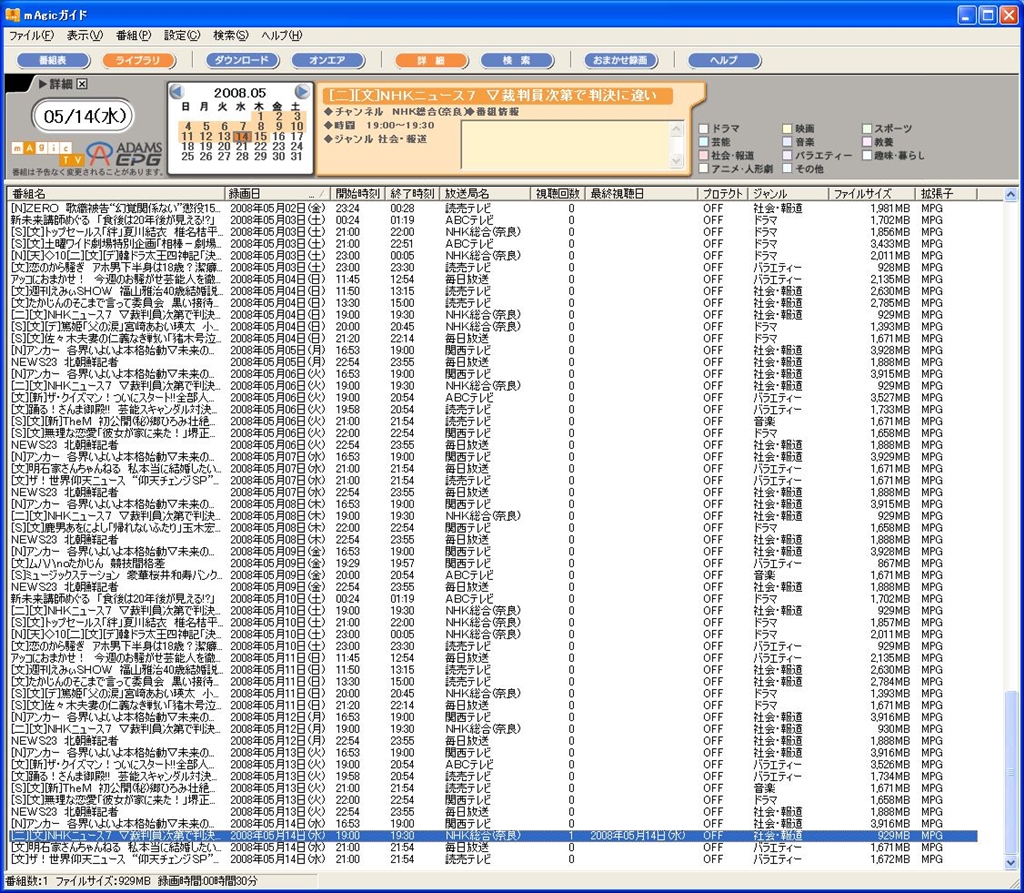The height and width of the screenshot is (893, 1024).
Task: Sort list by 終了時刻 column header
Action: (412, 194)
